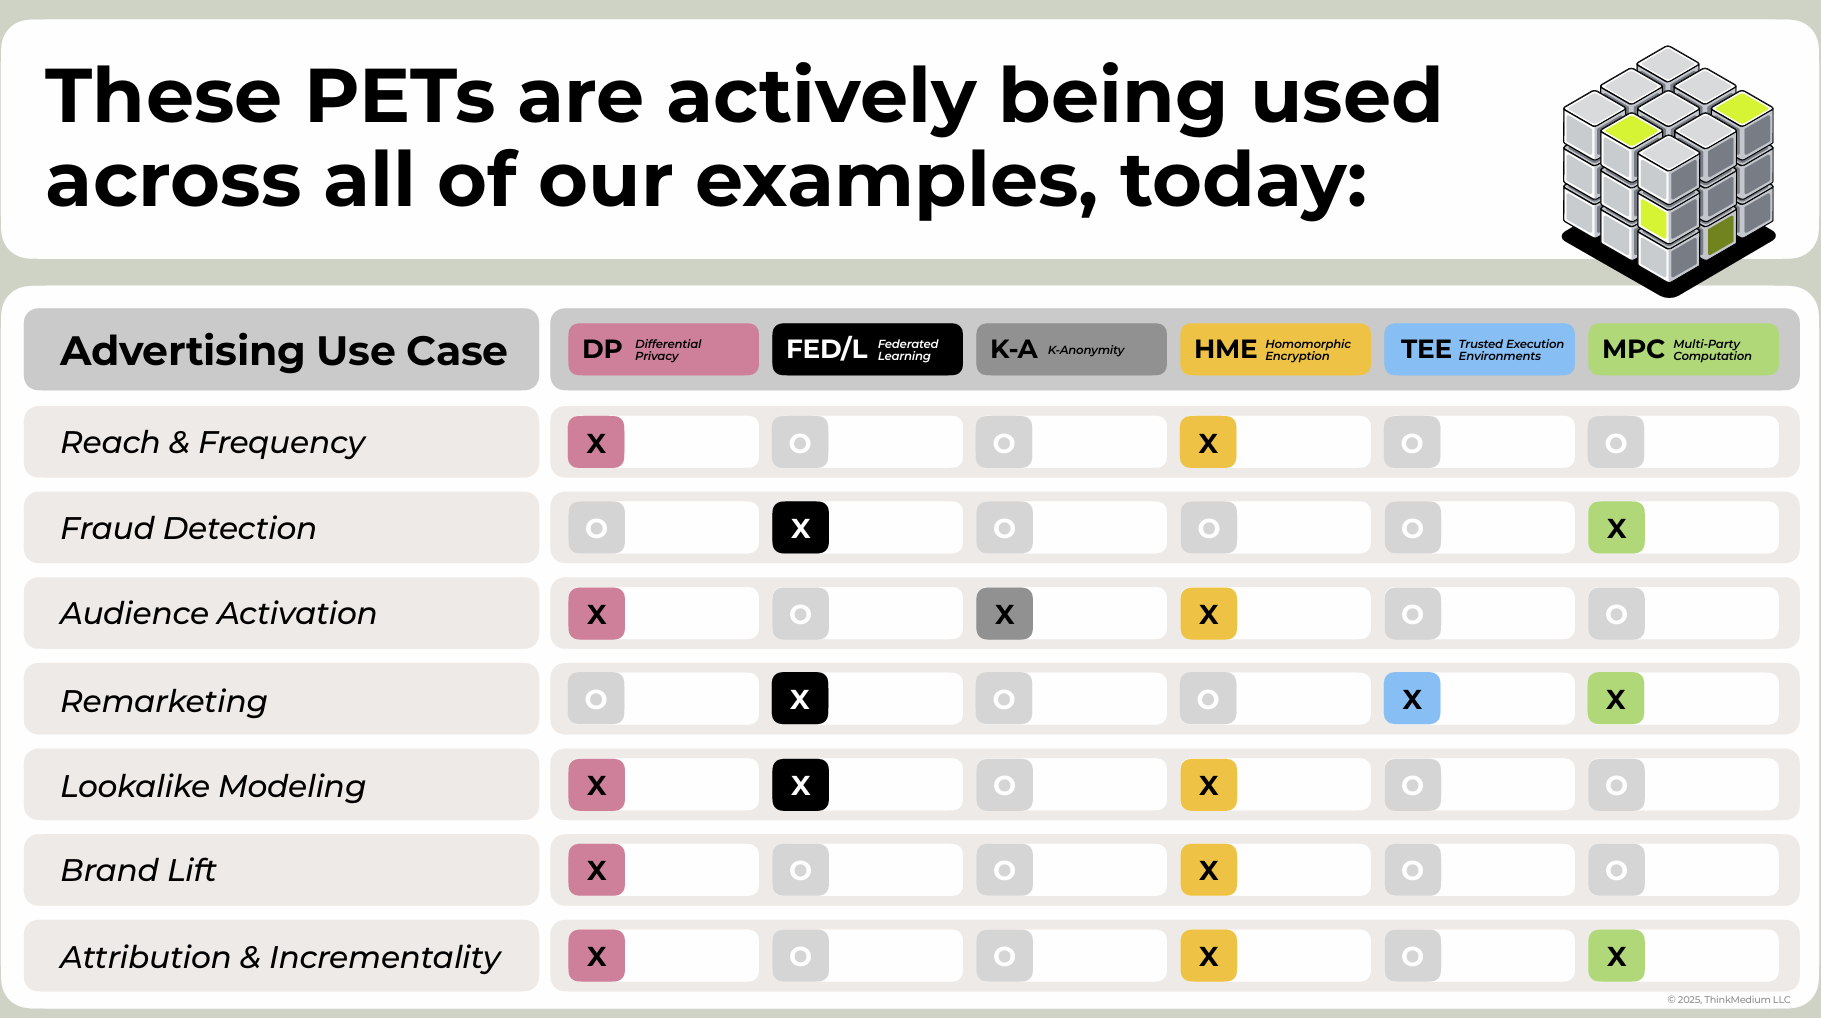Screen dimensions: 1821x1018
Task: Click the blue TEE X for Remarketing
Action: 1412,699
